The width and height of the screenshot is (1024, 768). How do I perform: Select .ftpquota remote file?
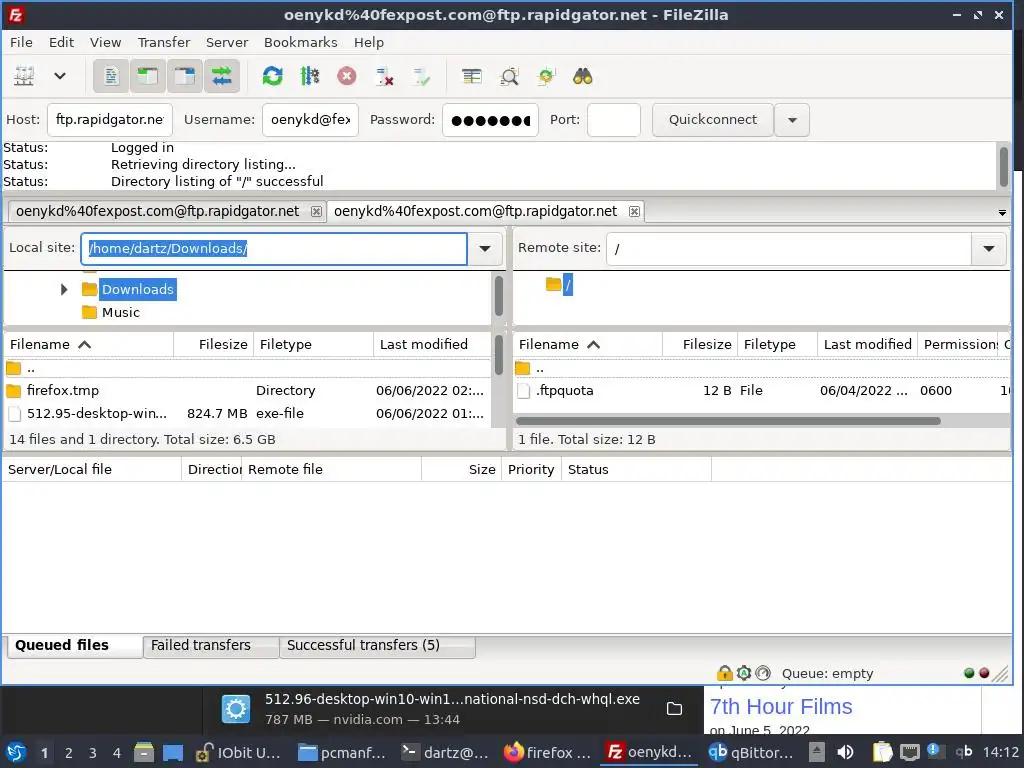(761, 391)
